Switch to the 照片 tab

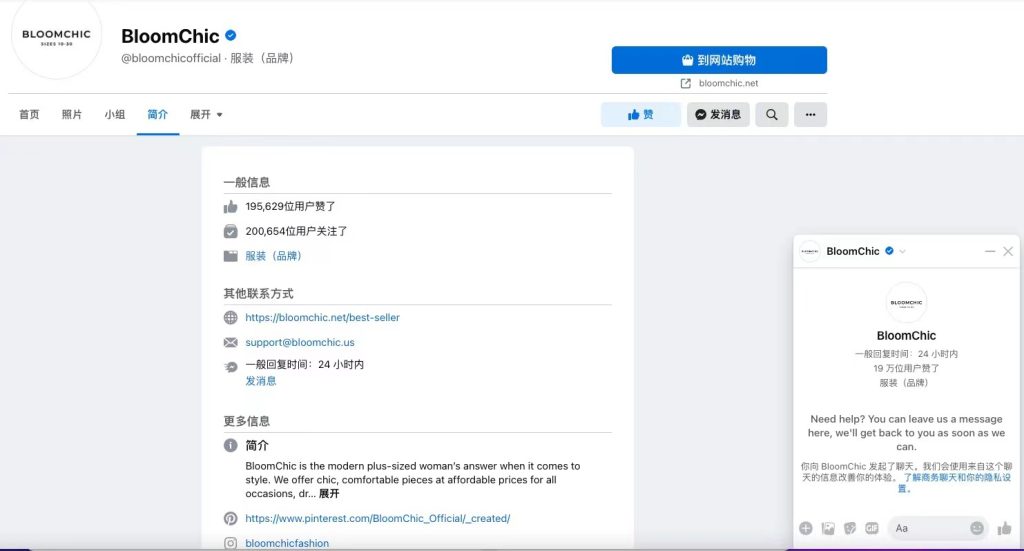click(72, 114)
